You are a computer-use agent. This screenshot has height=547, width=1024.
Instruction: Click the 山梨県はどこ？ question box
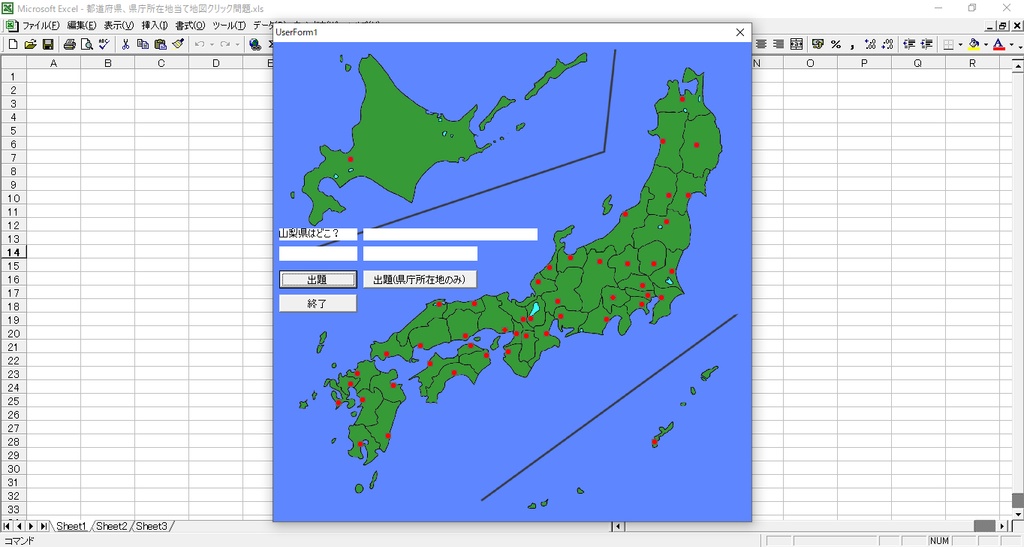[x=318, y=234]
